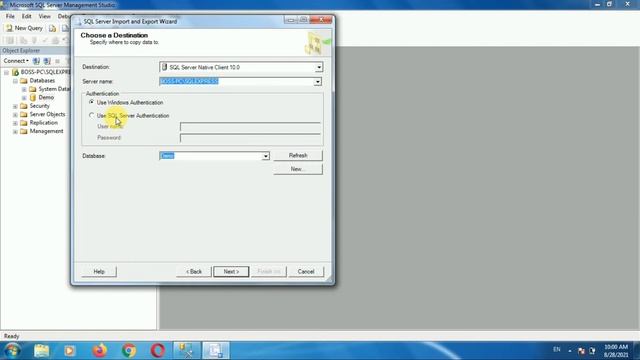640x360 pixels.
Task: Launch Google Chrome from the taskbar
Action: click(129, 351)
